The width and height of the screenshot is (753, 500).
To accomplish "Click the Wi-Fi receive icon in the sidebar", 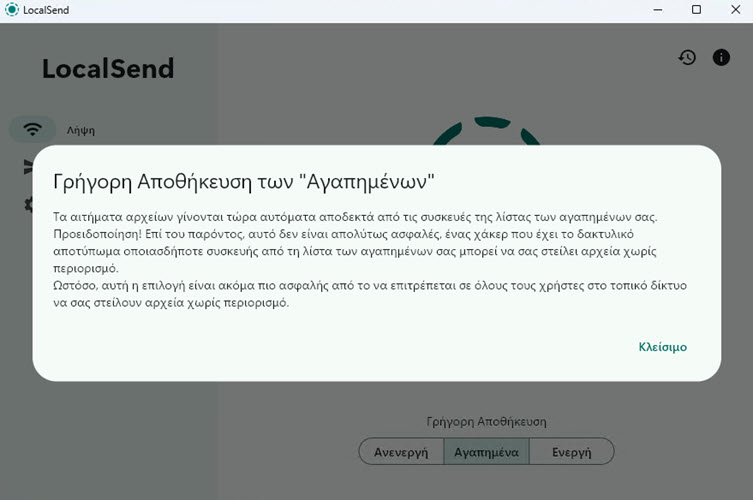I will pyautogui.click(x=32, y=129).
